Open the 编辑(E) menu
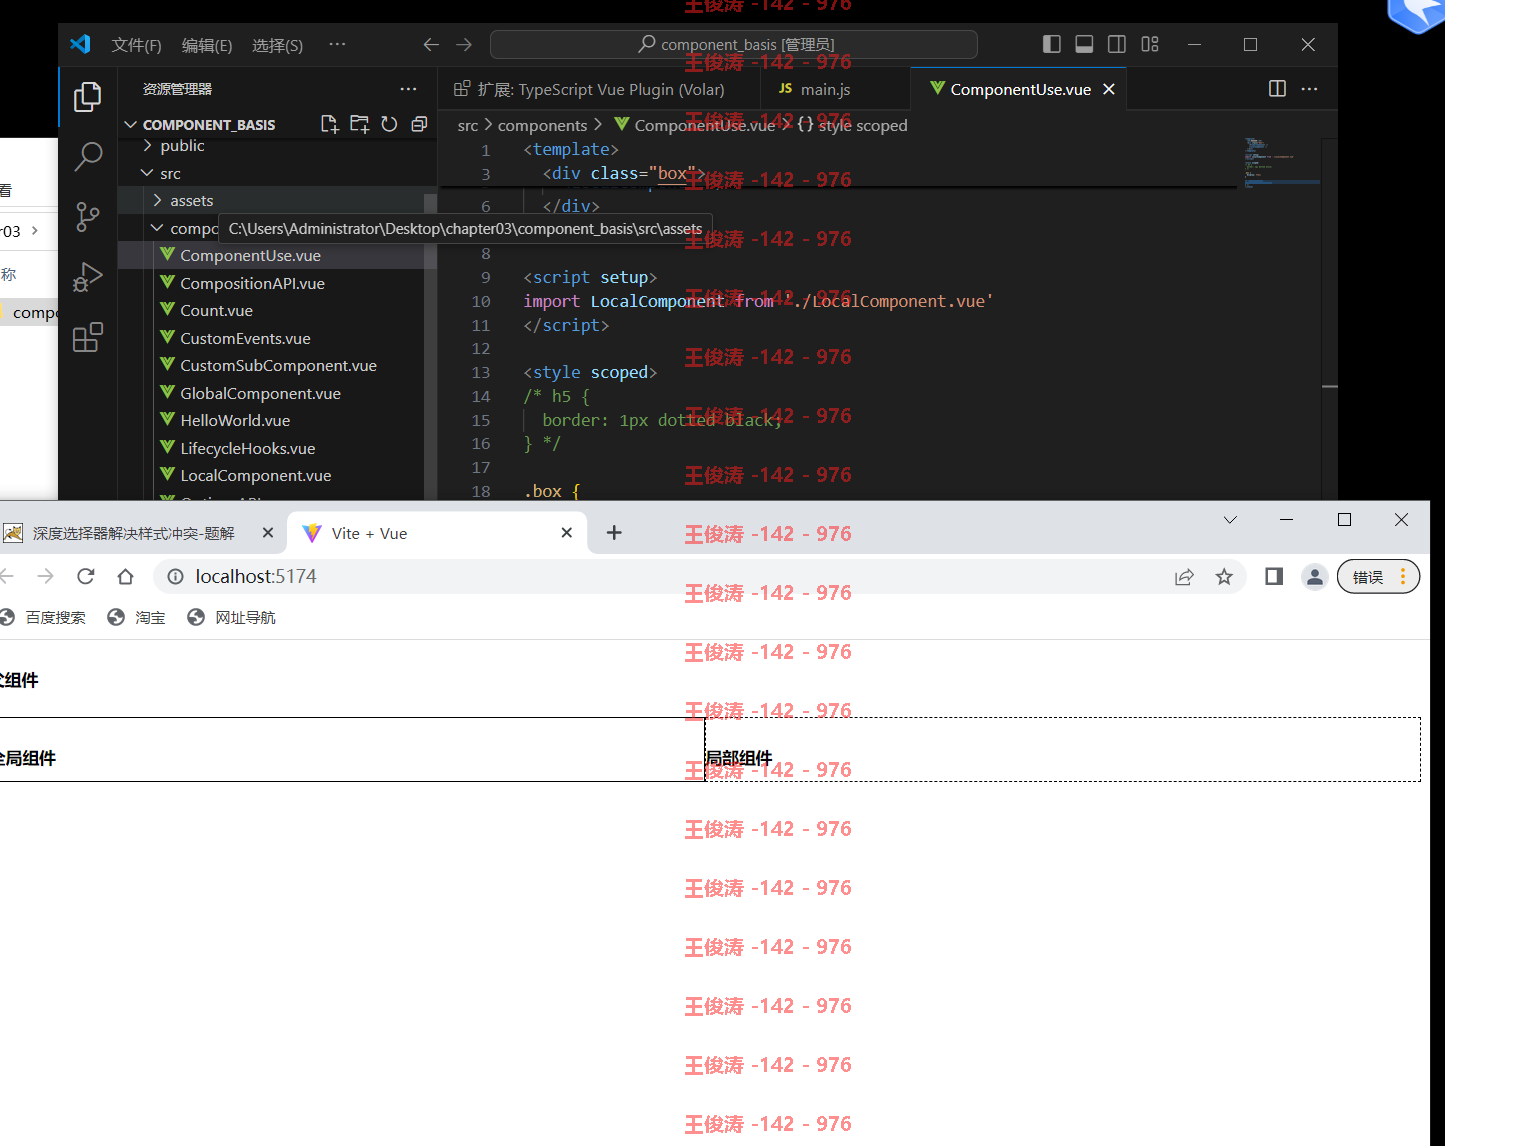The image size is (1536, 1146). pos(207,45)
